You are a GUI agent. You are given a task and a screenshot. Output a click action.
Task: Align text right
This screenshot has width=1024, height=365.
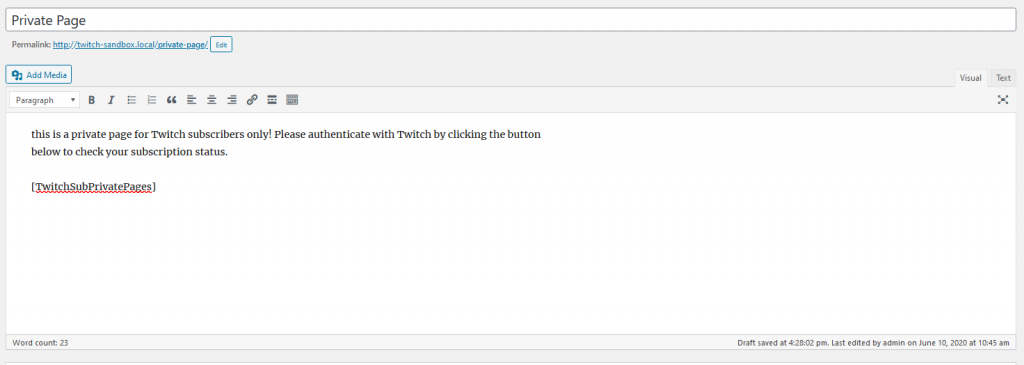[232, 100]
